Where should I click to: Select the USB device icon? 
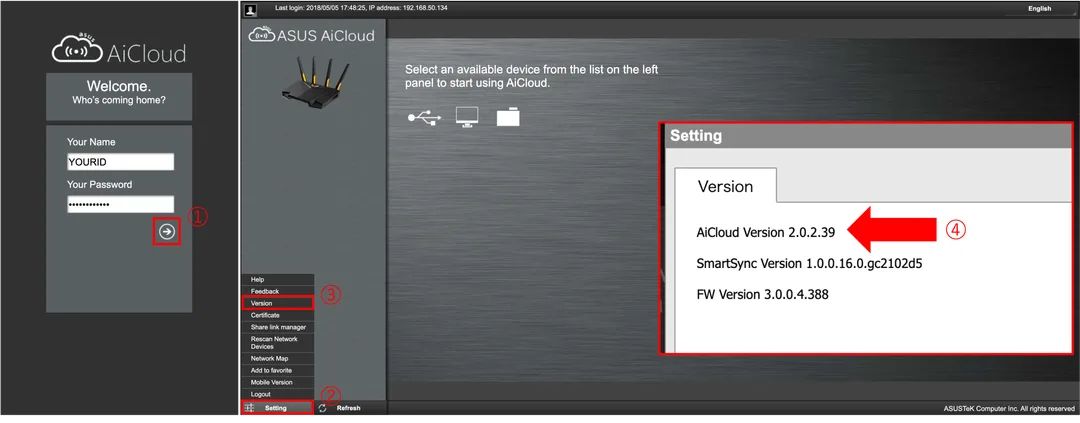424,118
